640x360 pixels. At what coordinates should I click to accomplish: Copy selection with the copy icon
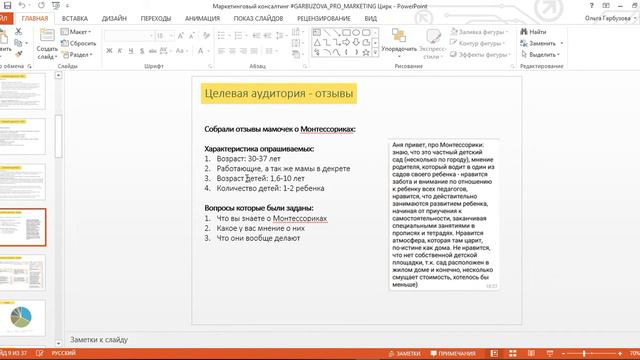tap(18, 43)
